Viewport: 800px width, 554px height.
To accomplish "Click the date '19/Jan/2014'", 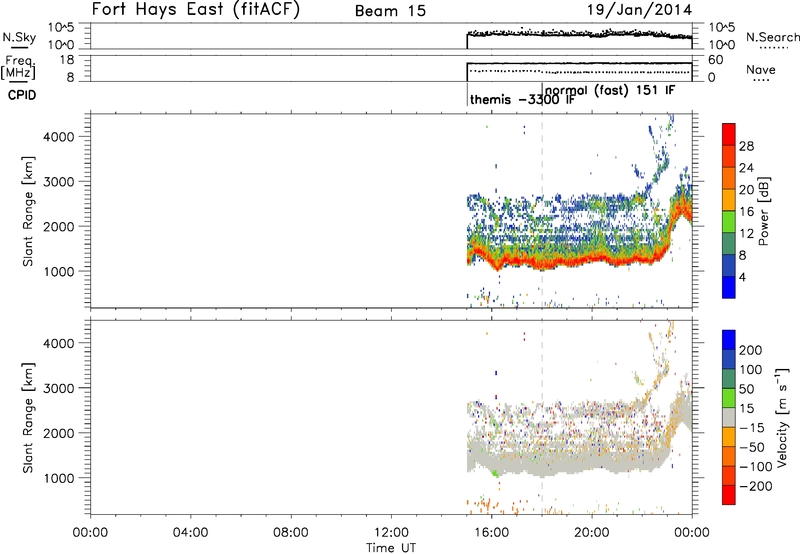I will pyautogui.click(x=639, y=10).
